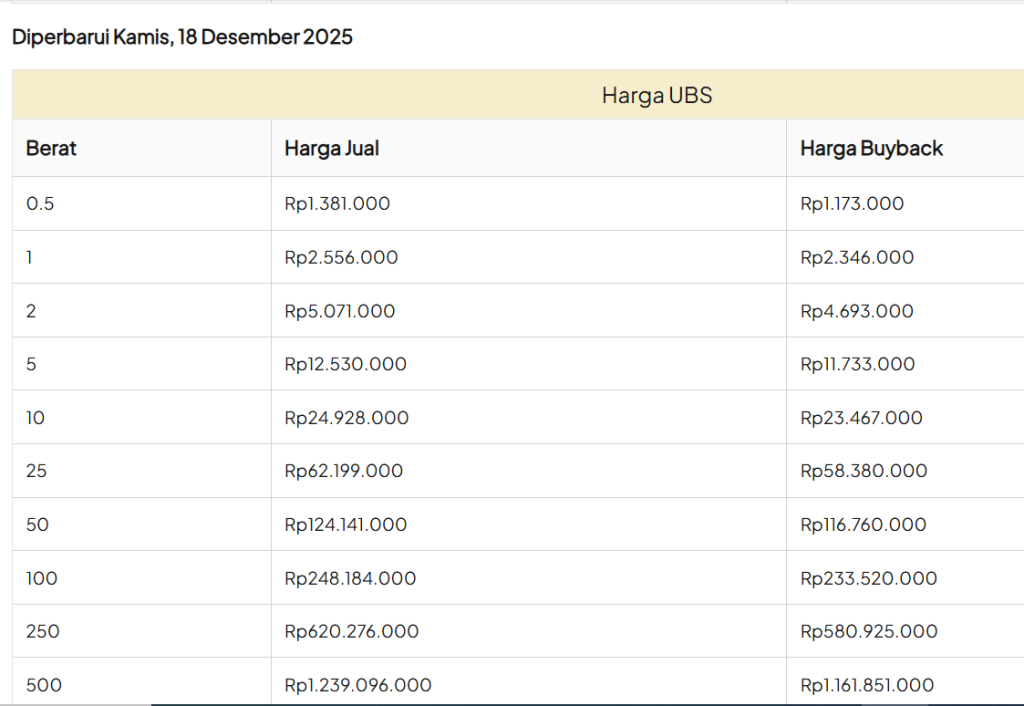Select the Rp4.693.000 buyback cell
The image size is (1024, 706).
click(857, 311)
